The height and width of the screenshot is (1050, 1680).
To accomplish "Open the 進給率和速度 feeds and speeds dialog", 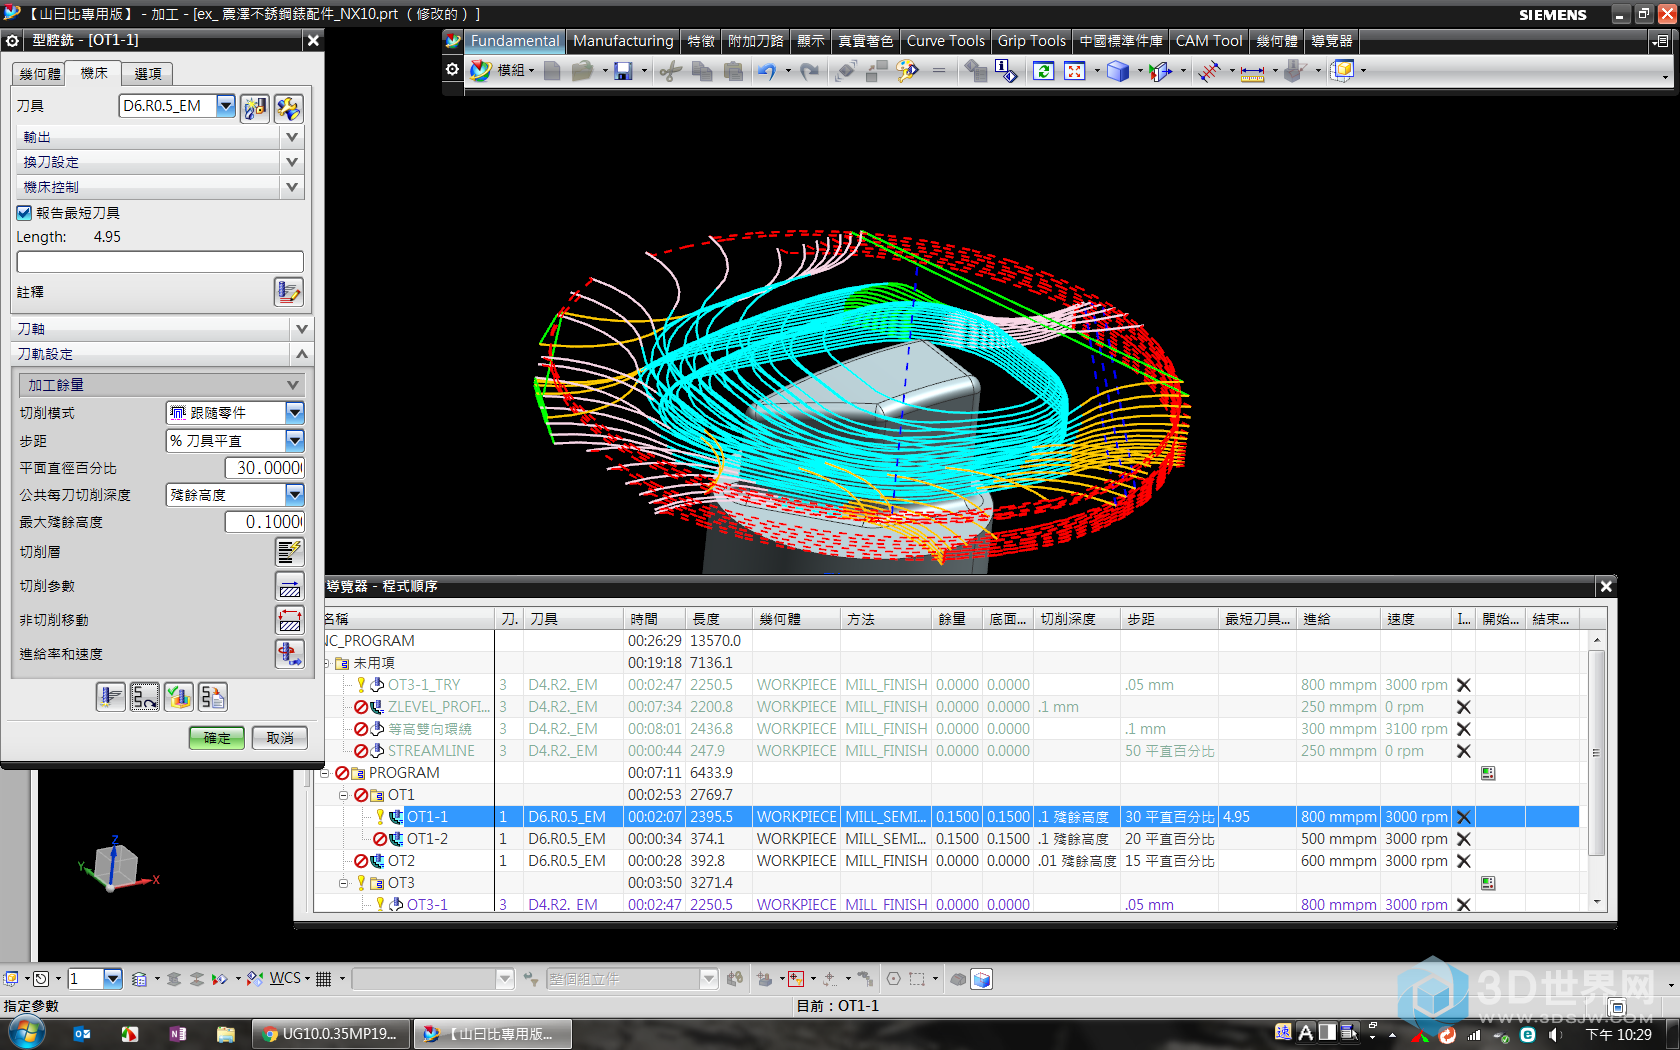I will pos(289,654).
